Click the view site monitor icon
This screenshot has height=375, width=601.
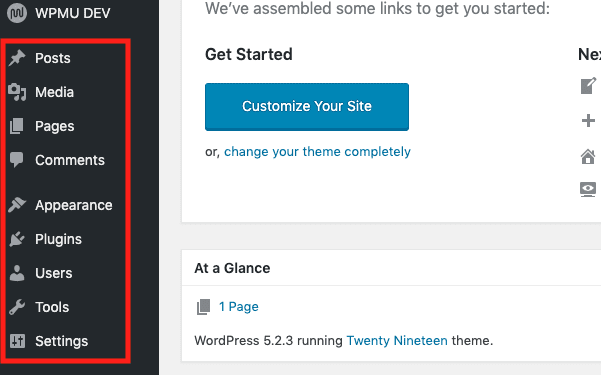pos(588,189)
